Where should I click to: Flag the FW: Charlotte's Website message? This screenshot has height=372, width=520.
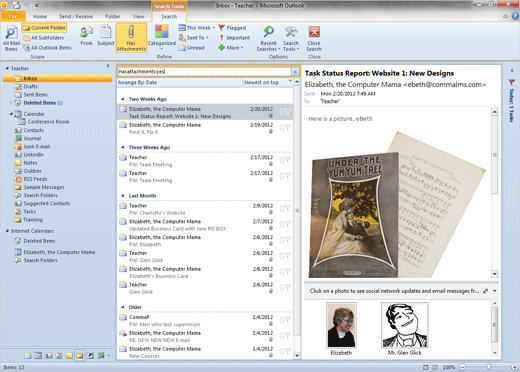point(288,208)
